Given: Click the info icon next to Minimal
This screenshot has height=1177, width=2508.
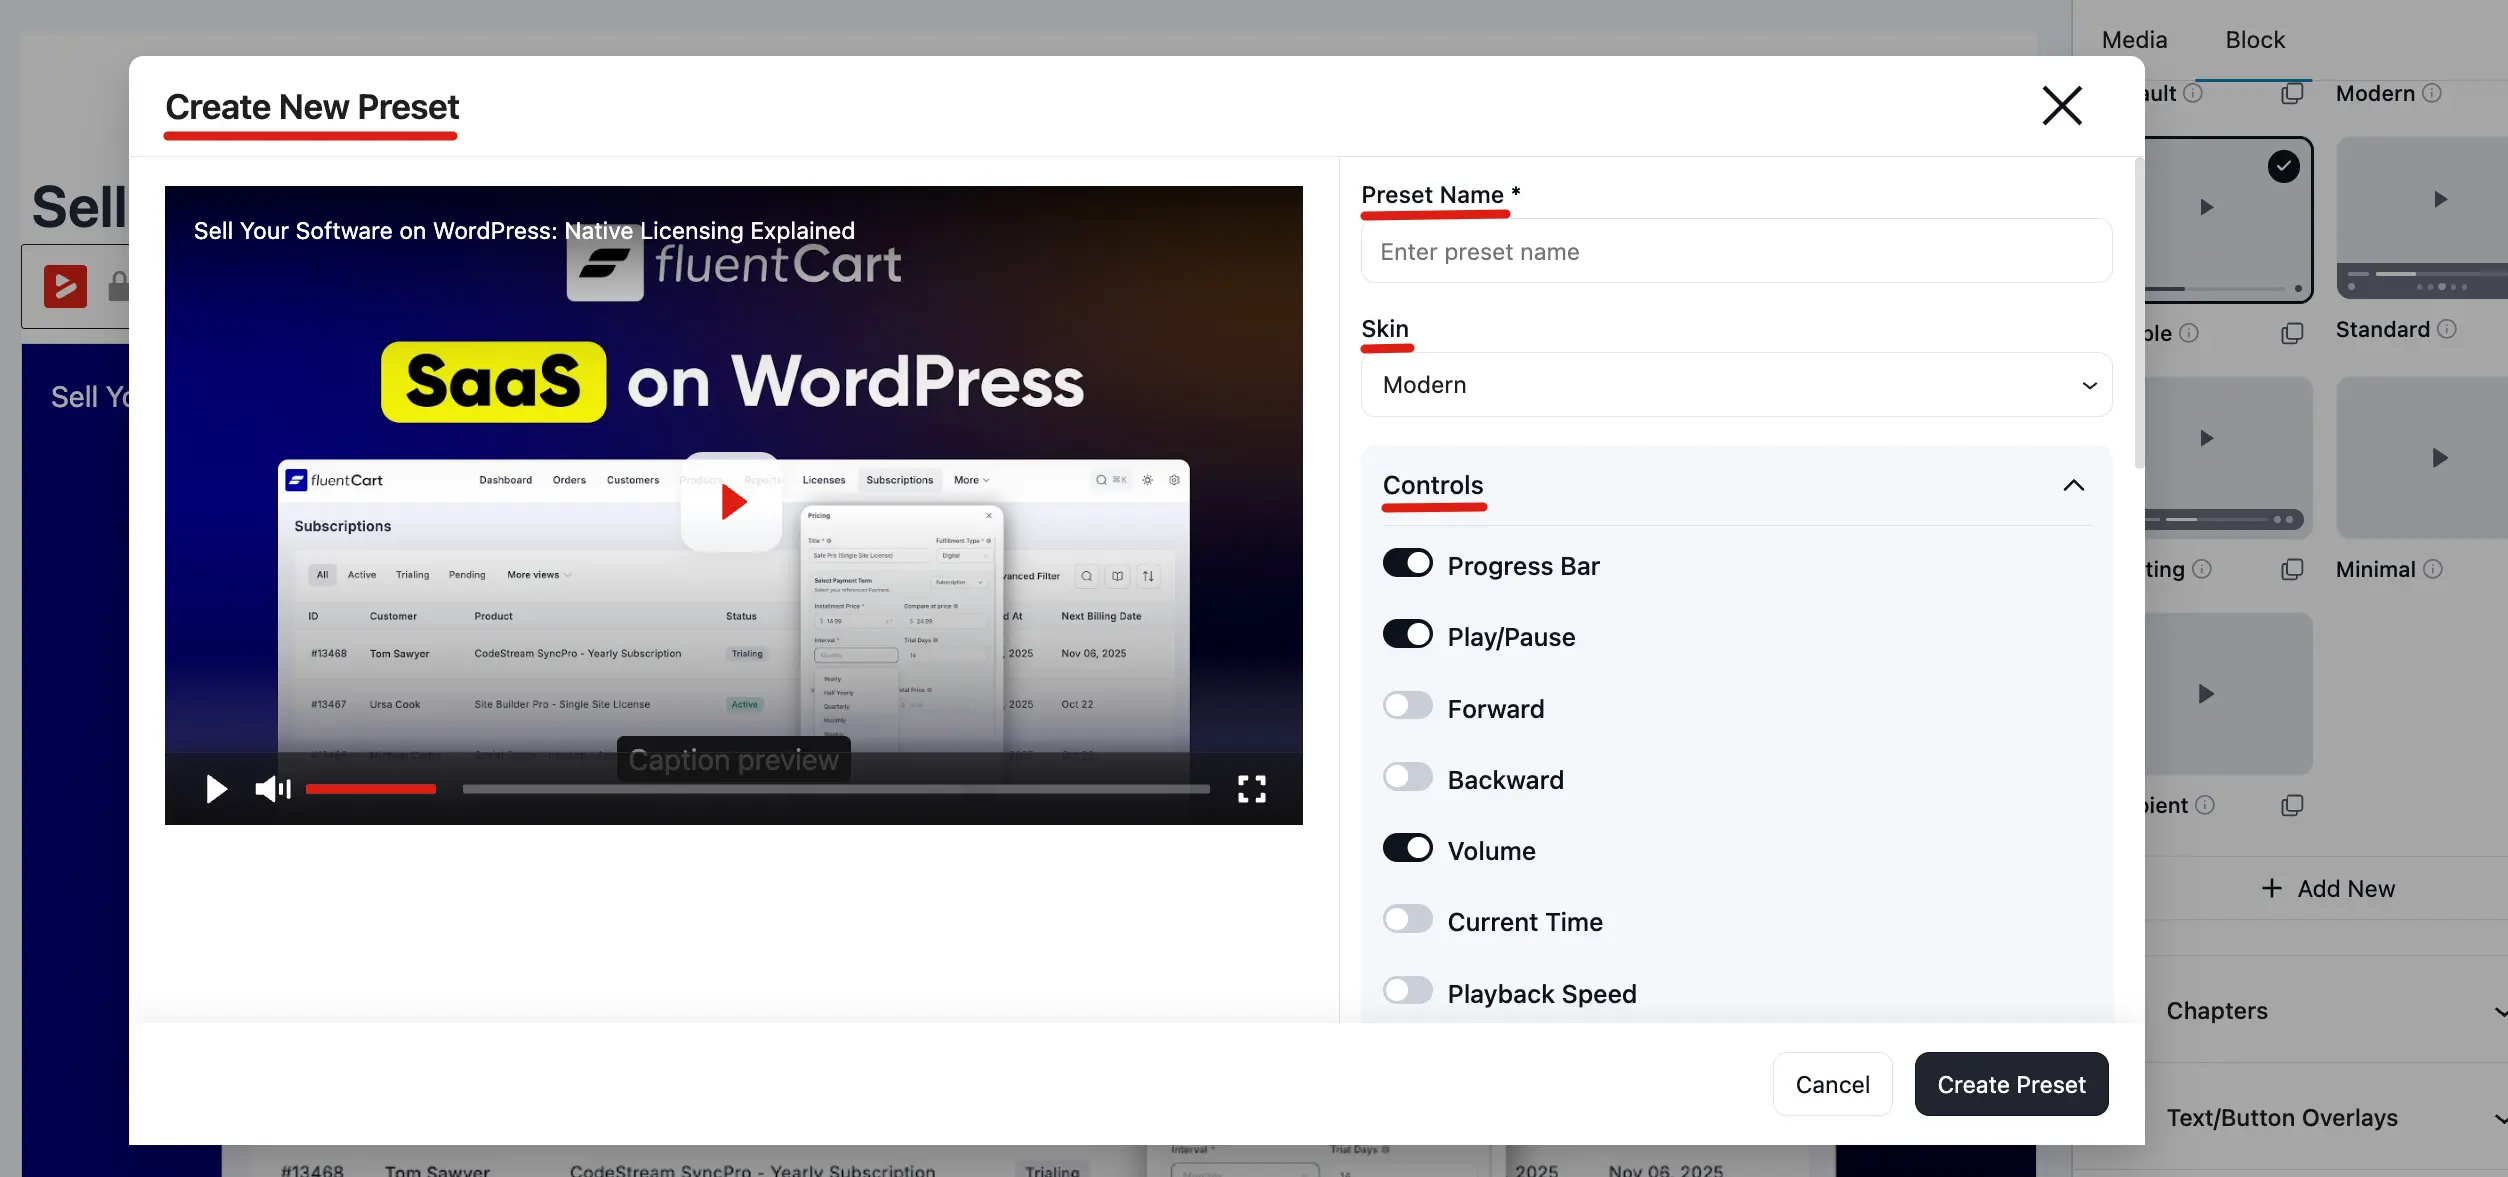Looking at the screenshot, I should coord(2433,569).
